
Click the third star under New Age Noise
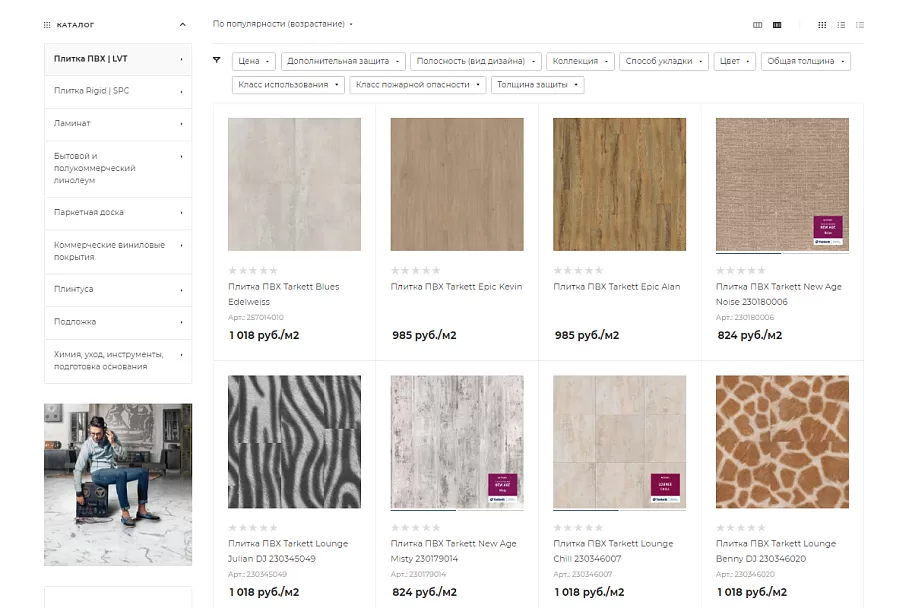click(741, 271)
